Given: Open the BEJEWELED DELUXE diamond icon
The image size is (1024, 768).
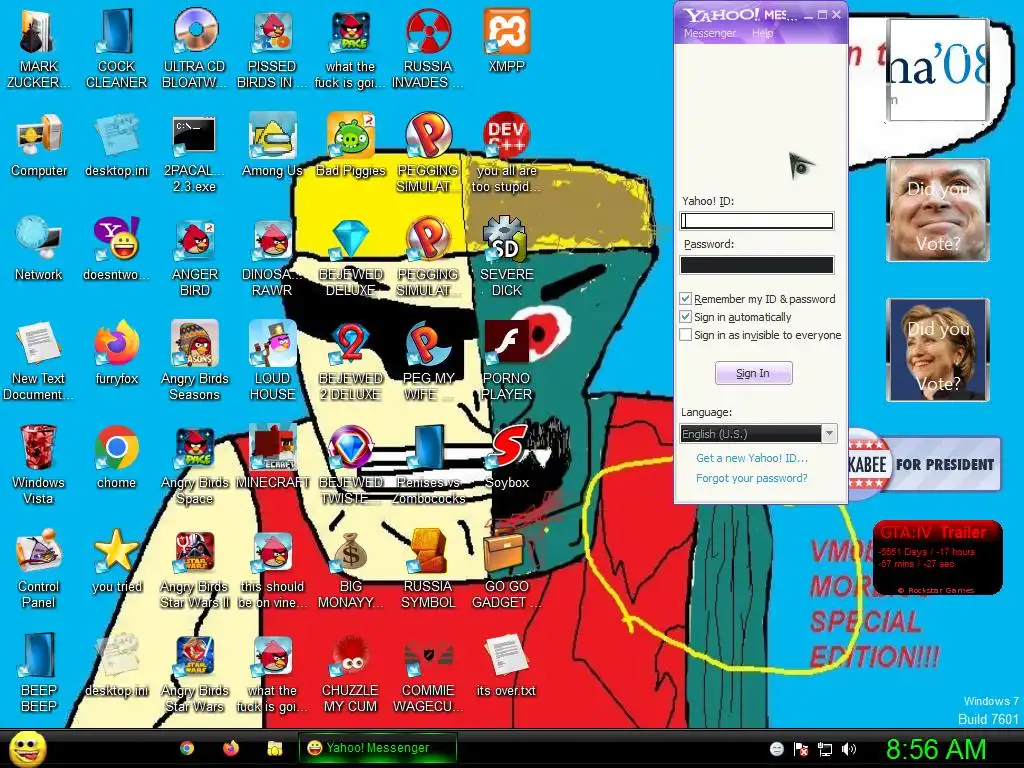Looking at the screenshot, I should [x=351, y=240].
